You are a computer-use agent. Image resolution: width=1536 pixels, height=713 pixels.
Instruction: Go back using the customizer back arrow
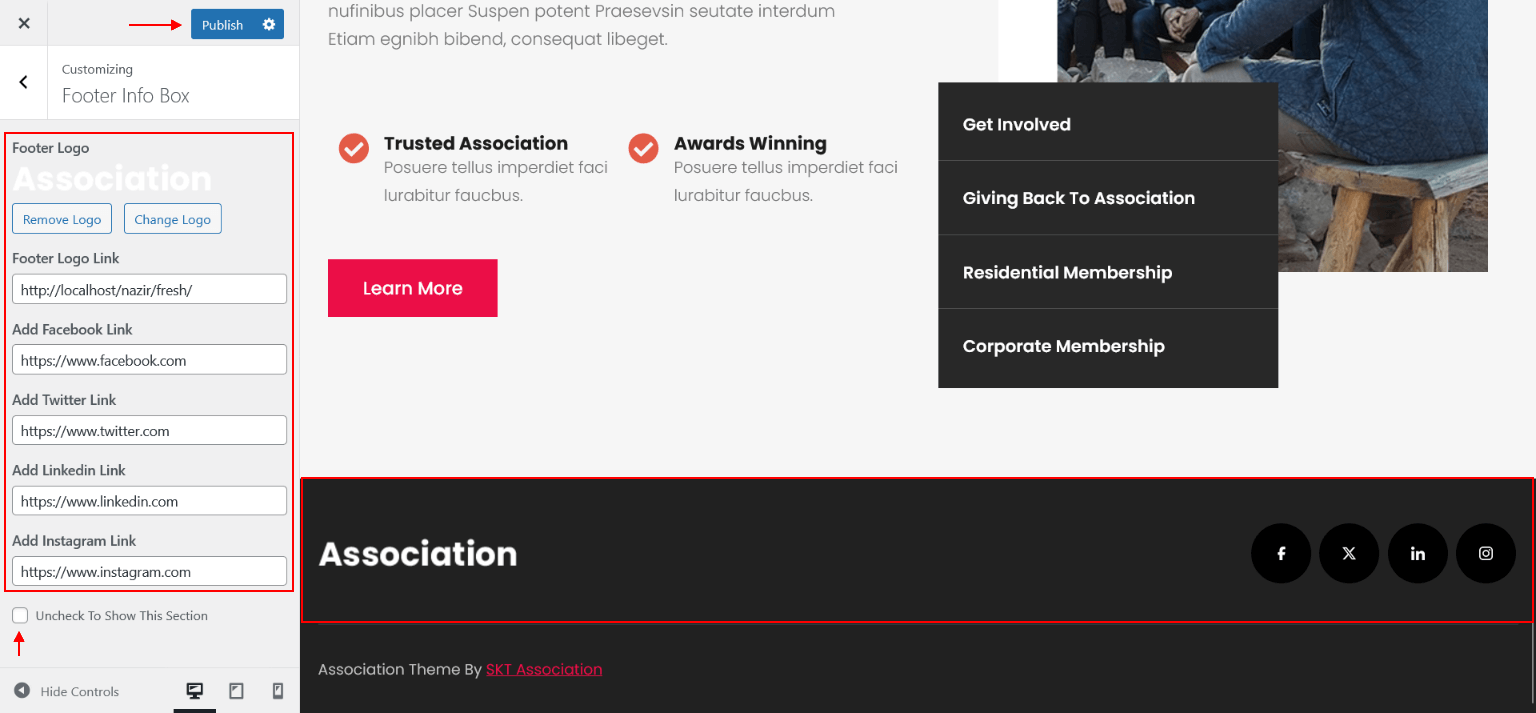tap(24, 83)
